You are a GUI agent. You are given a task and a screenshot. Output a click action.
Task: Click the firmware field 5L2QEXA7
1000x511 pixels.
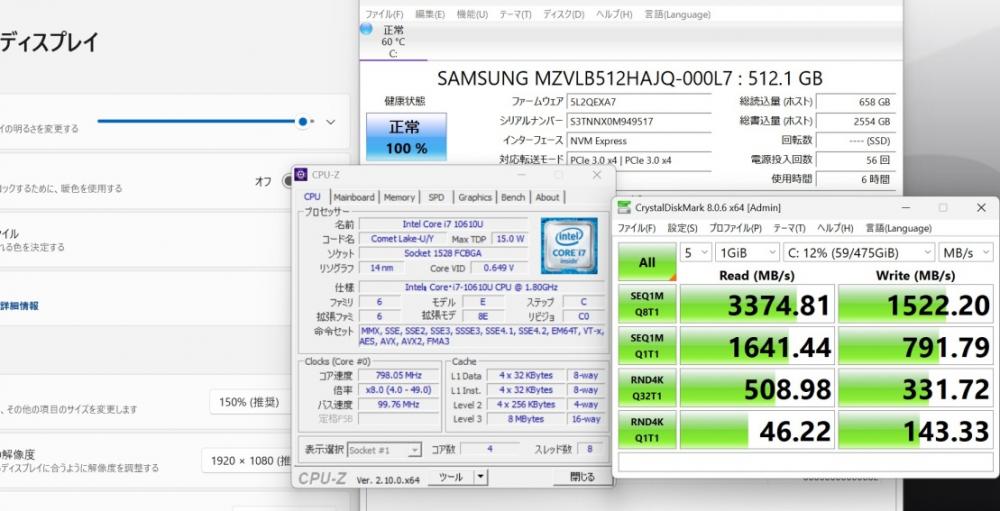coord(638,101)
